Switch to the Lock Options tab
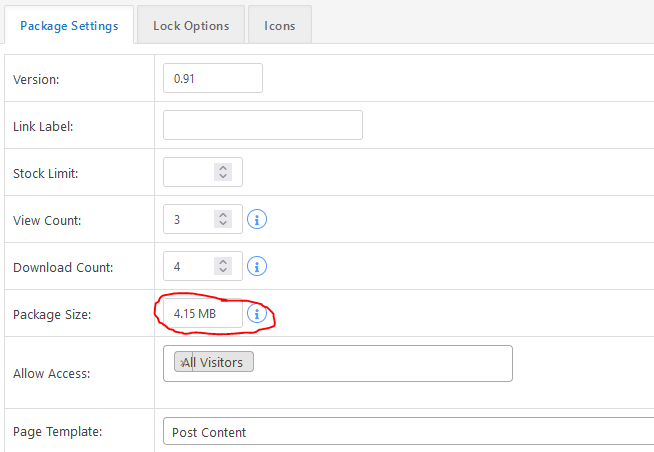 click(191, 25)
